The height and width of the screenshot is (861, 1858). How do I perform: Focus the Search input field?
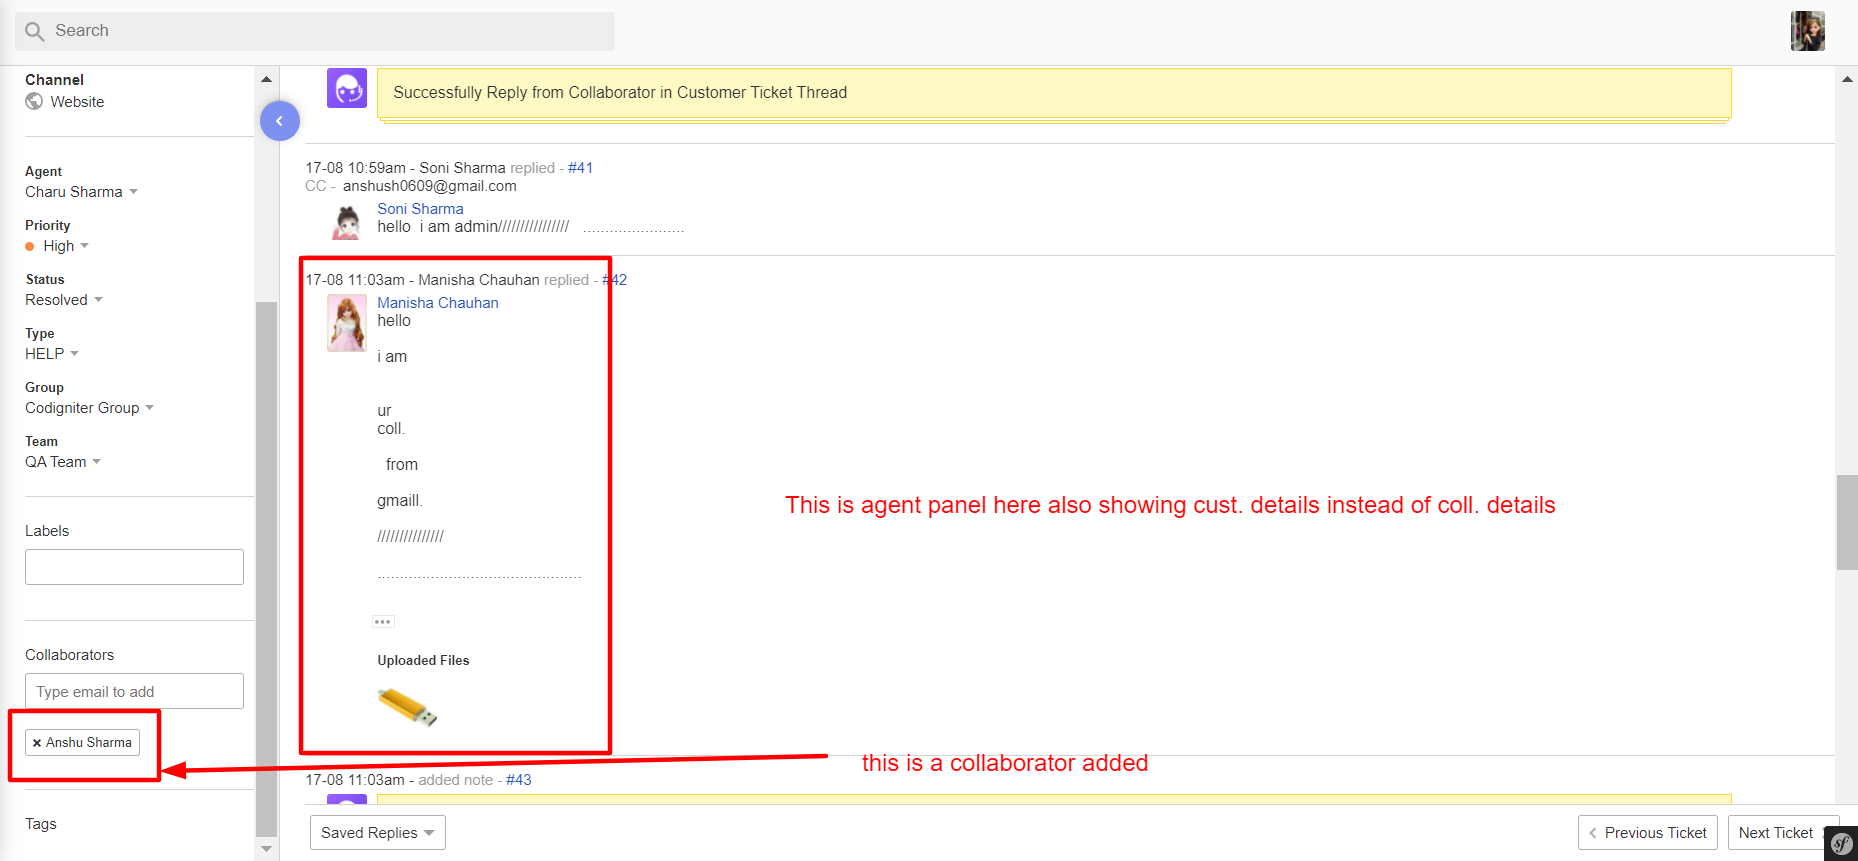click(x=315, y=31)
